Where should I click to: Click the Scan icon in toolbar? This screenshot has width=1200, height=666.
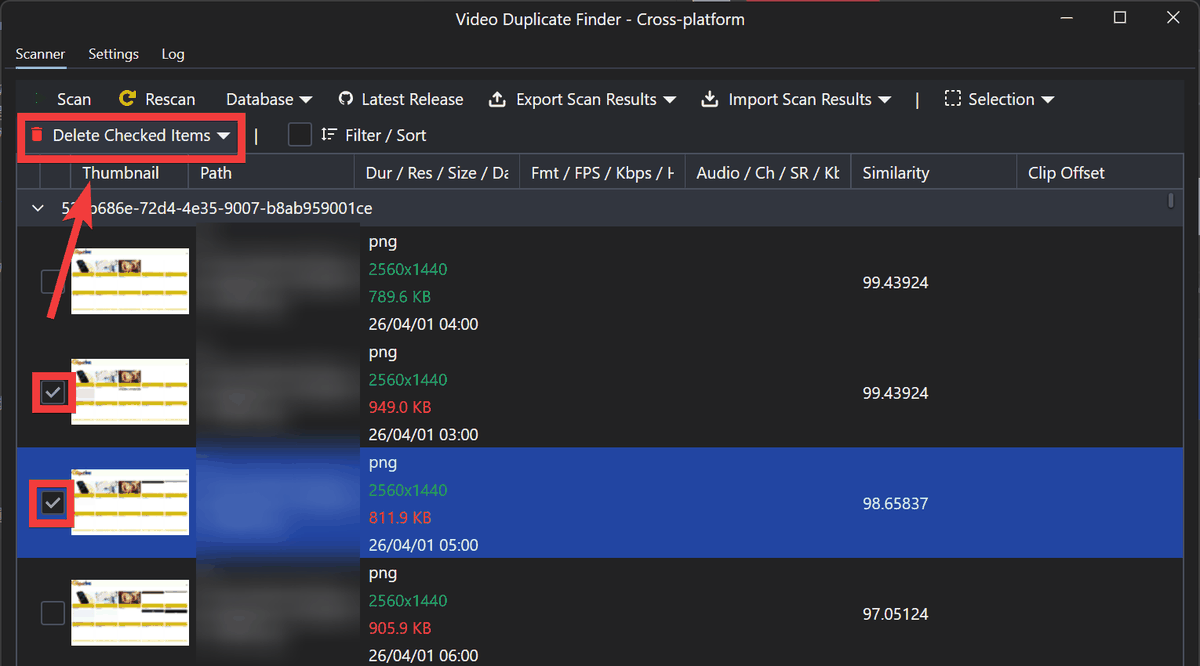click(38, 99)
